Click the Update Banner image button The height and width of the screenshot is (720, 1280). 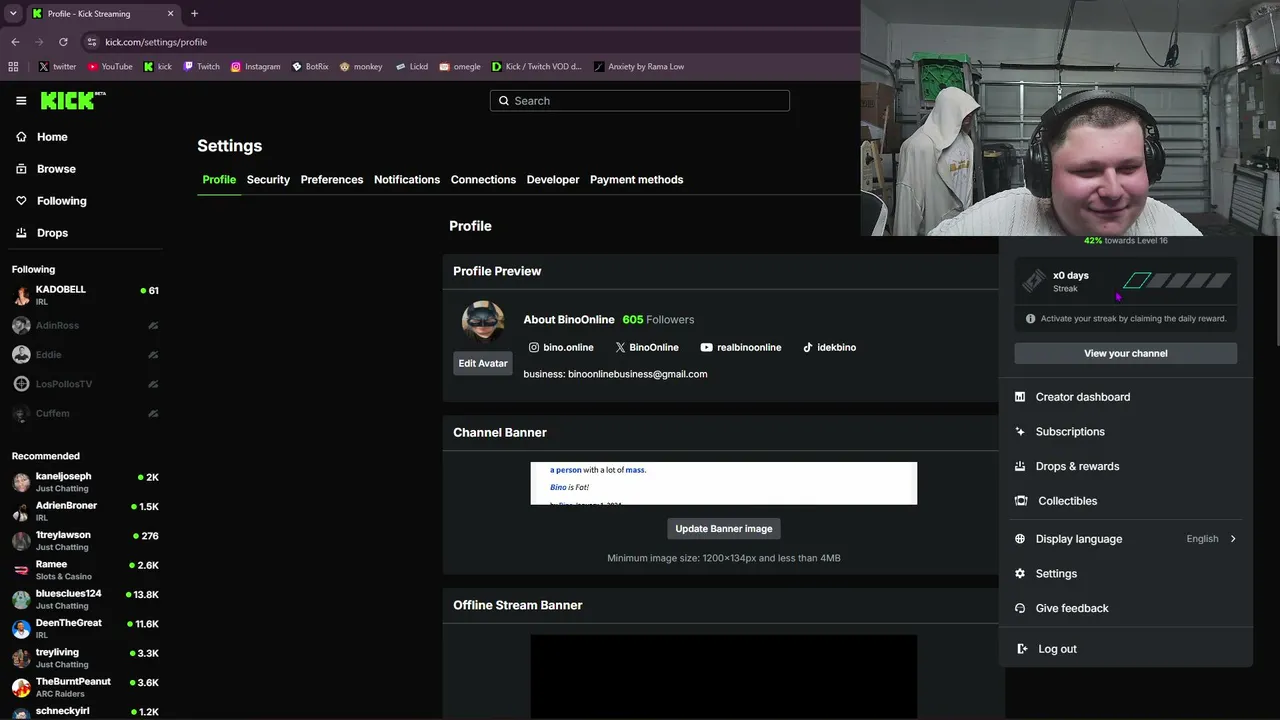[724, 529]
